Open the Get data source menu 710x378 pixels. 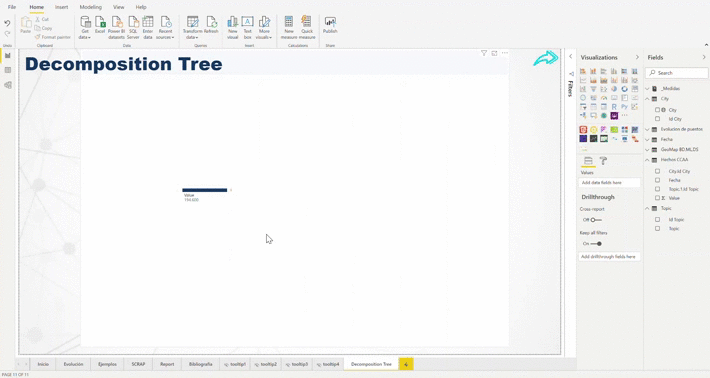click(x=85, y=27)
